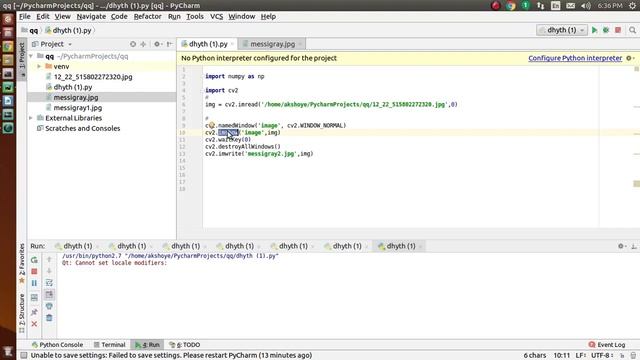Open the File menu
This screenshot has width=640, height=360.
24,16
